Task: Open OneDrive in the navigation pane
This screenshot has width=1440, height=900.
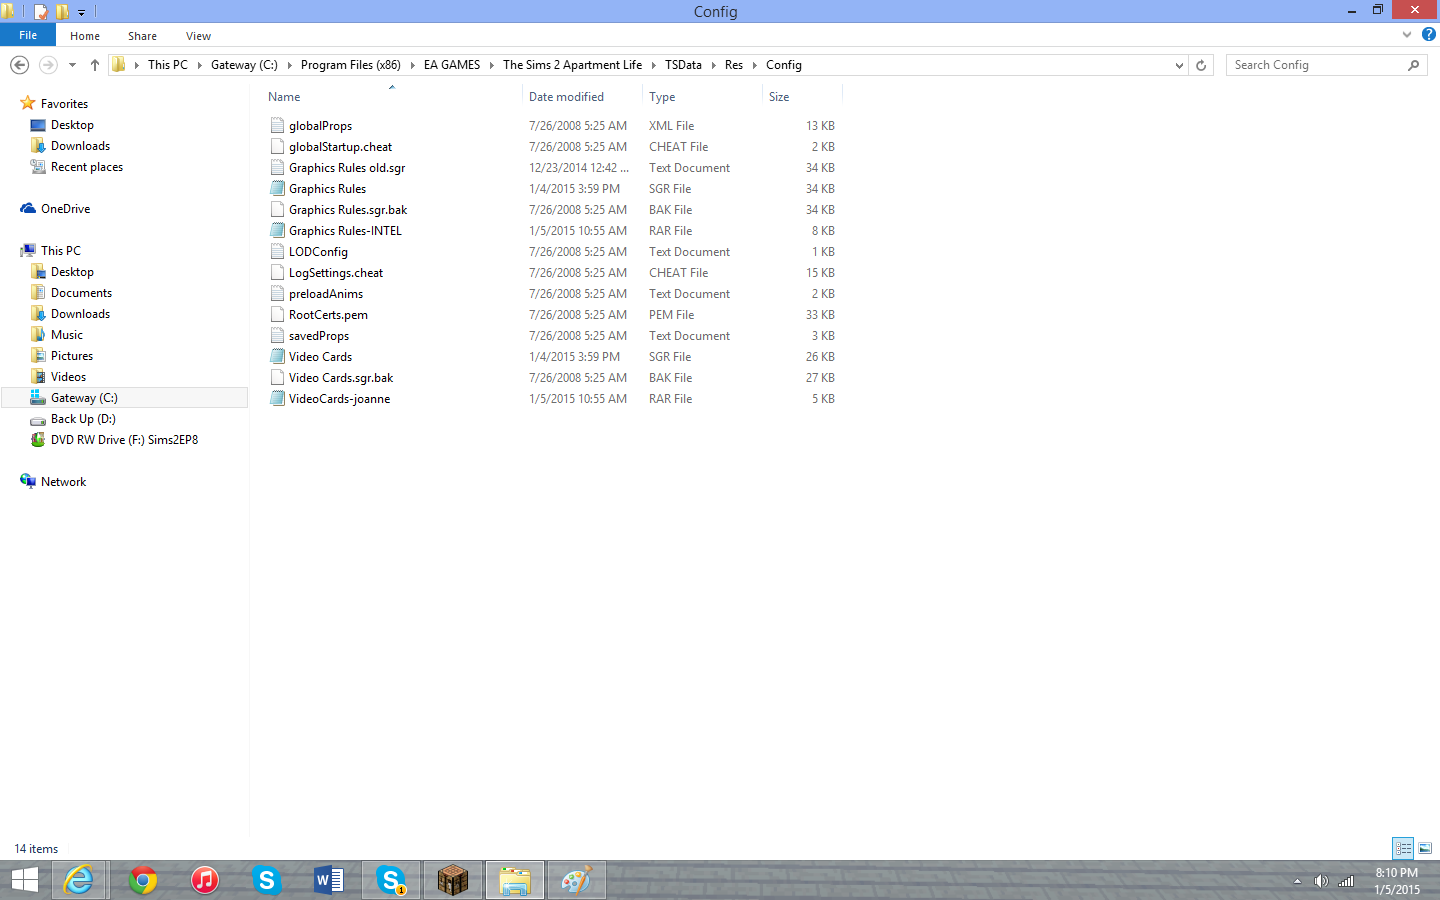Action: [x=65, y=209]
